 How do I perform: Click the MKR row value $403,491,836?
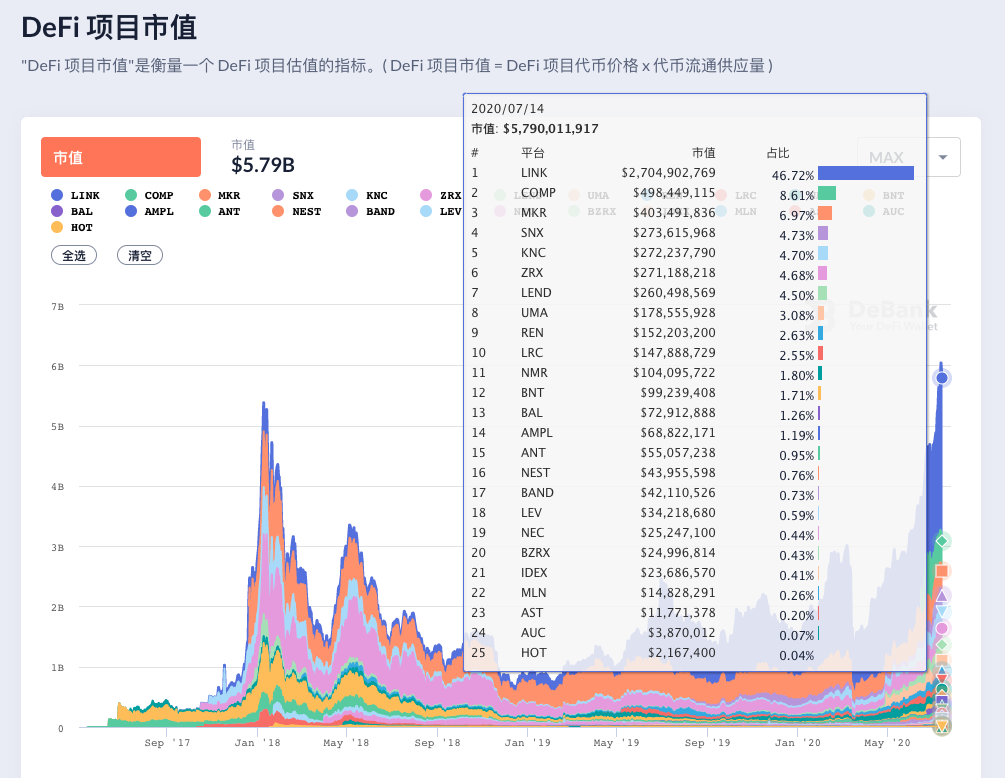pos(674,213)
